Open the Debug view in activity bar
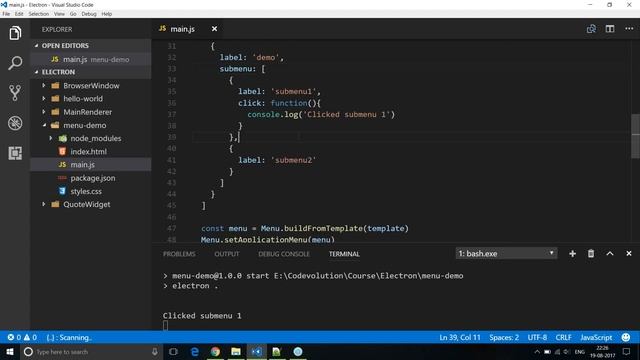Screen dimensions: 640x360 tap(15, 123)
